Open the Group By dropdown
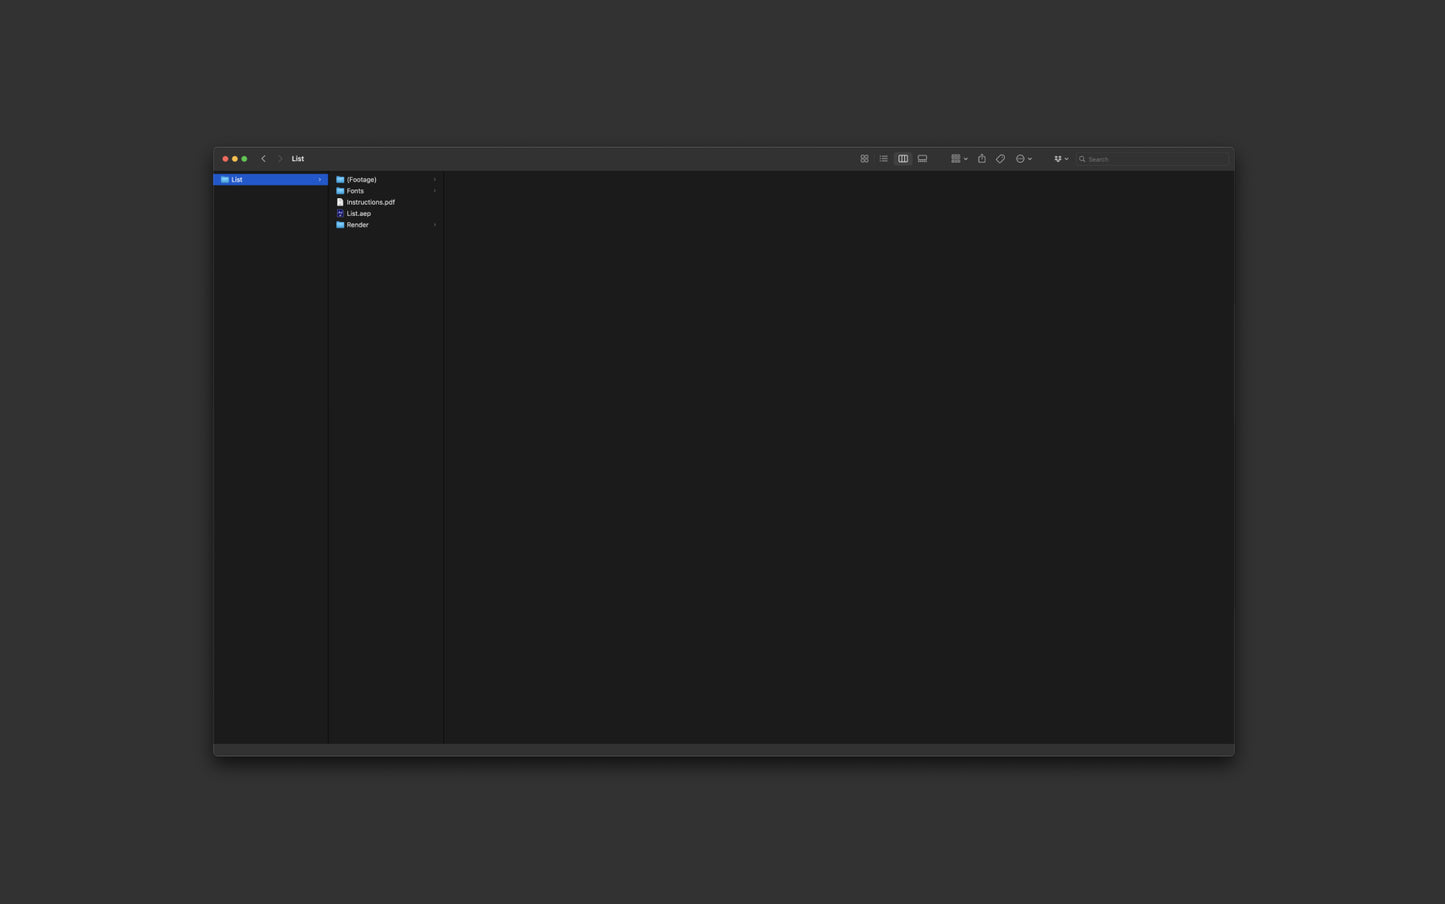Screen dimensions: 1445x904 click(x=959, y=159)
